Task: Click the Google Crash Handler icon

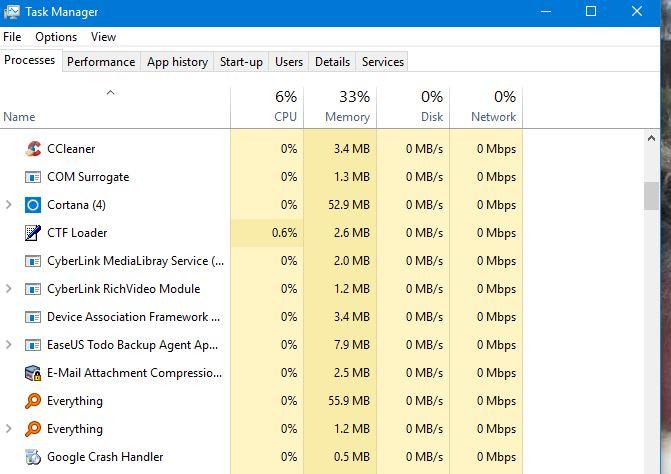Action: click(32, 457)
